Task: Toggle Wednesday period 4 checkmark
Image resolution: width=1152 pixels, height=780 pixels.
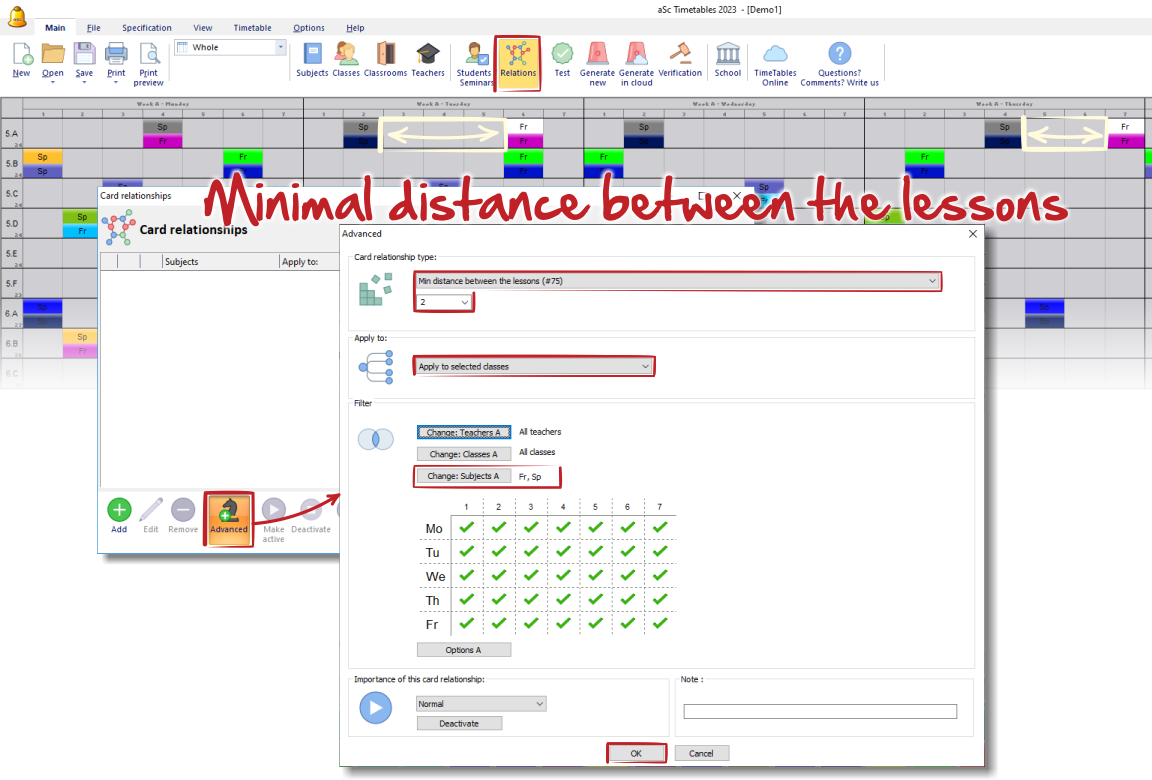Action: point(563,576)
